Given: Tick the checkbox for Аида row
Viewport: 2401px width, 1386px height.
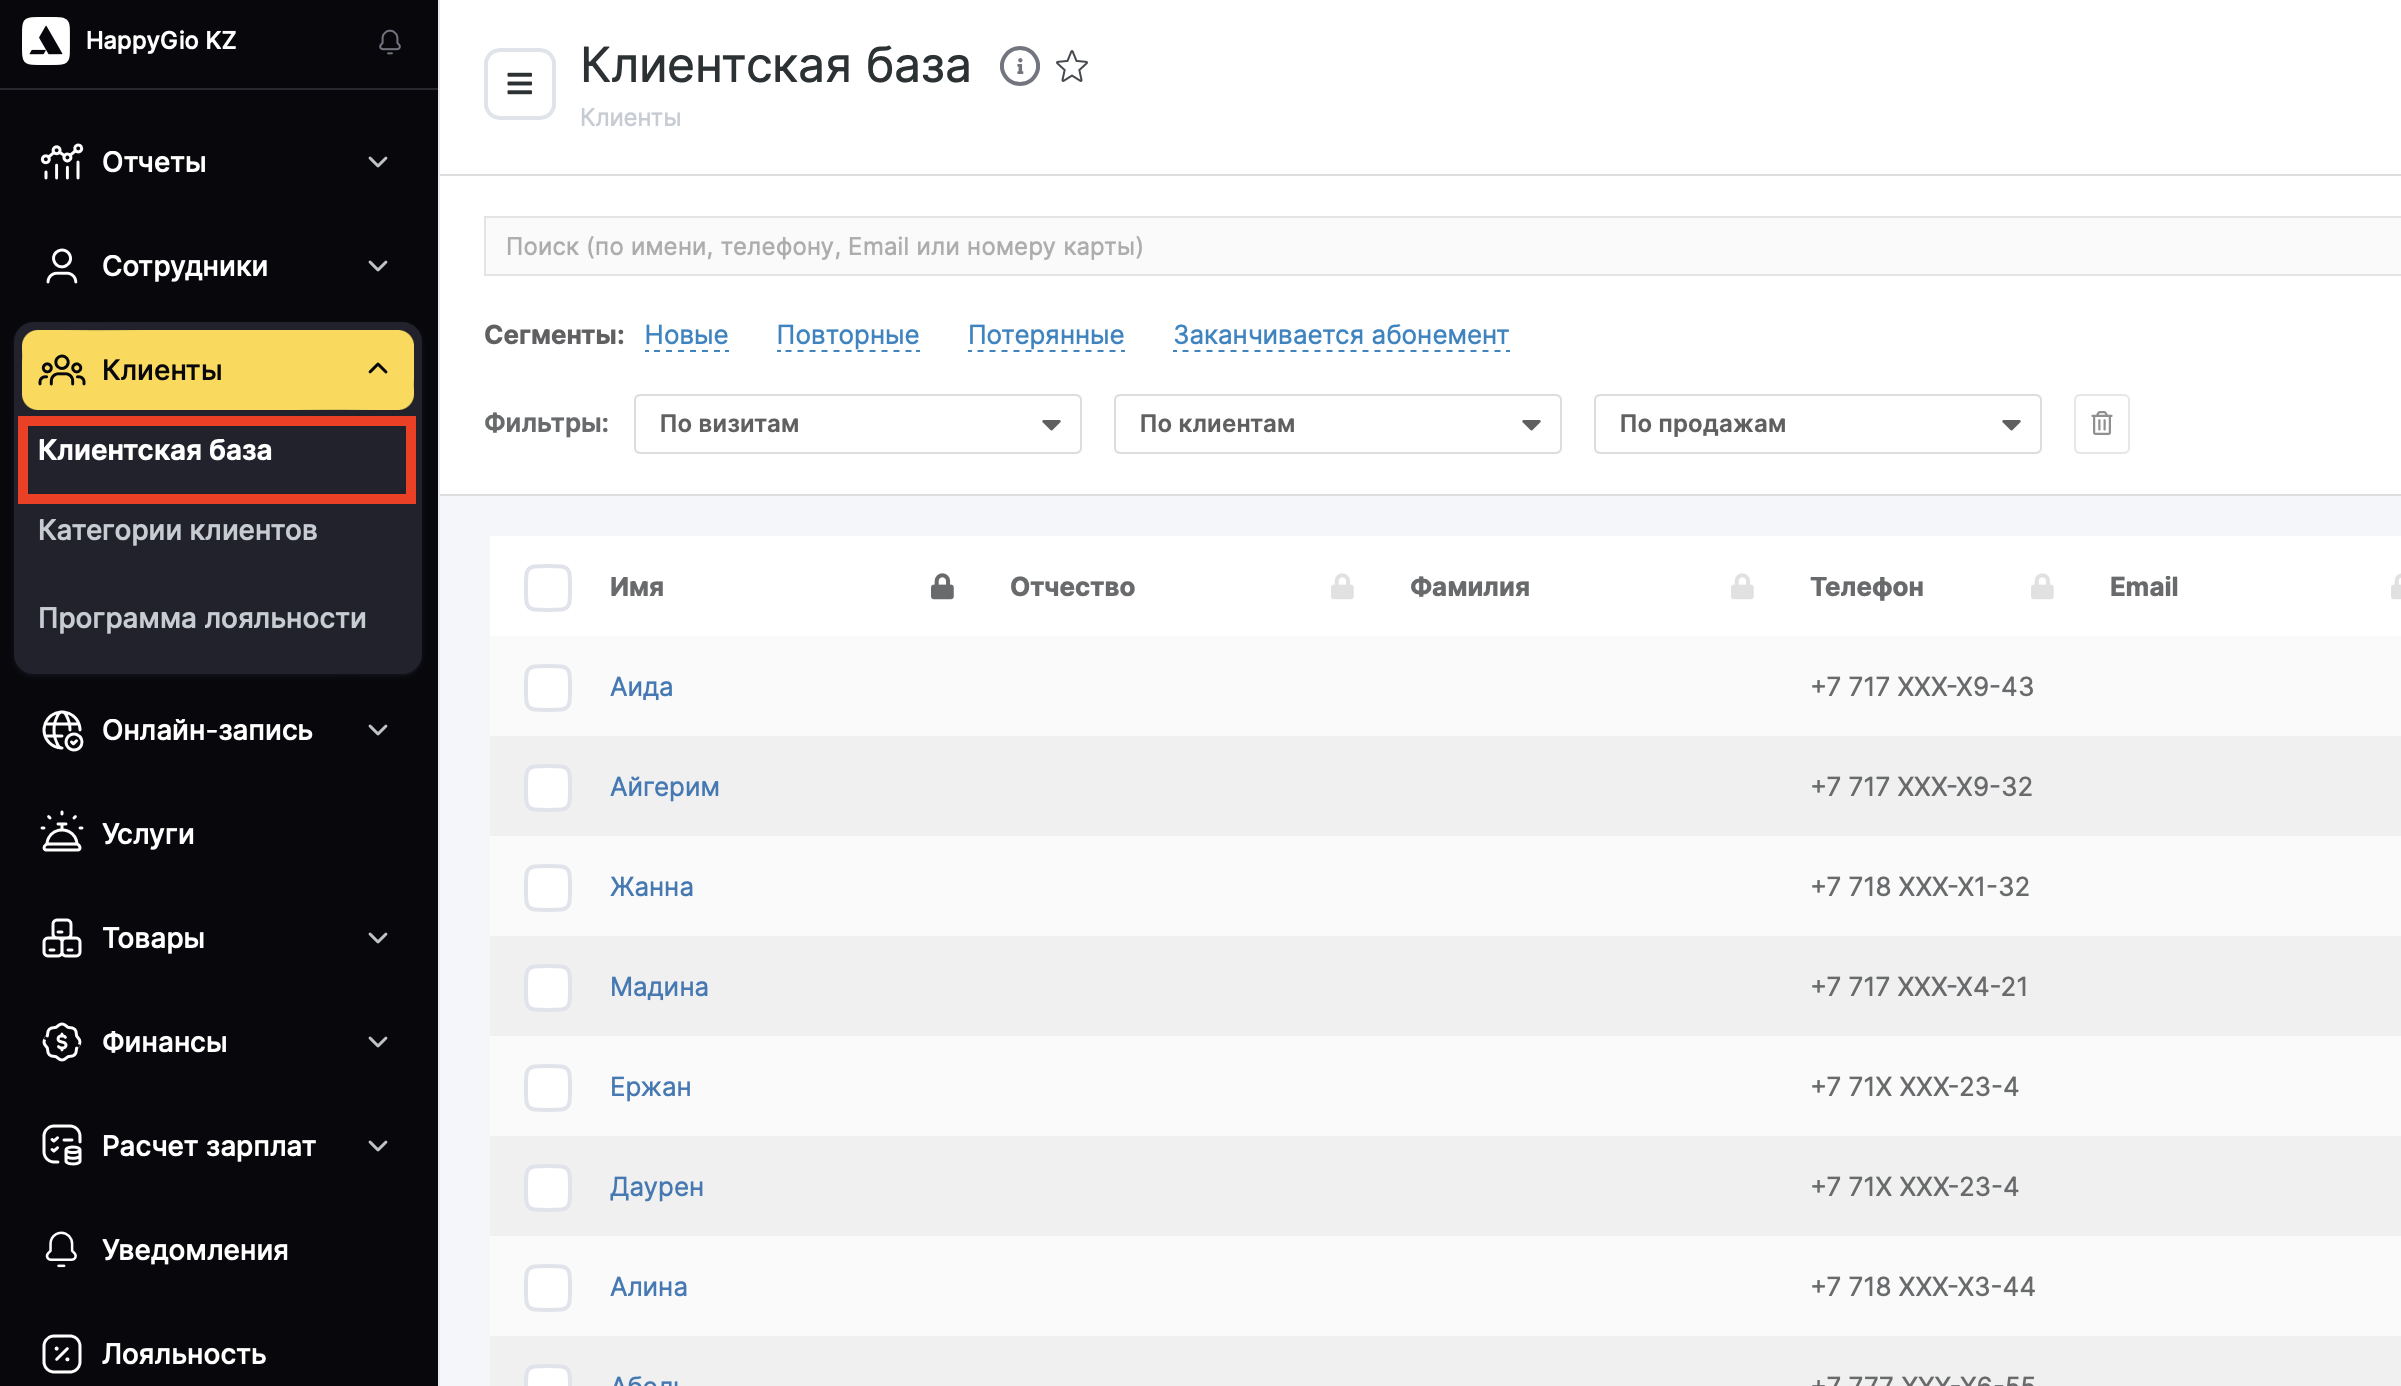Looking at the screenshot, I should (548, 687).
